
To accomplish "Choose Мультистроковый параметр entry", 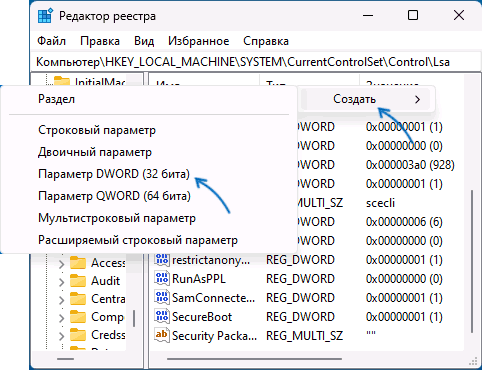I will [x=149, y=218].
